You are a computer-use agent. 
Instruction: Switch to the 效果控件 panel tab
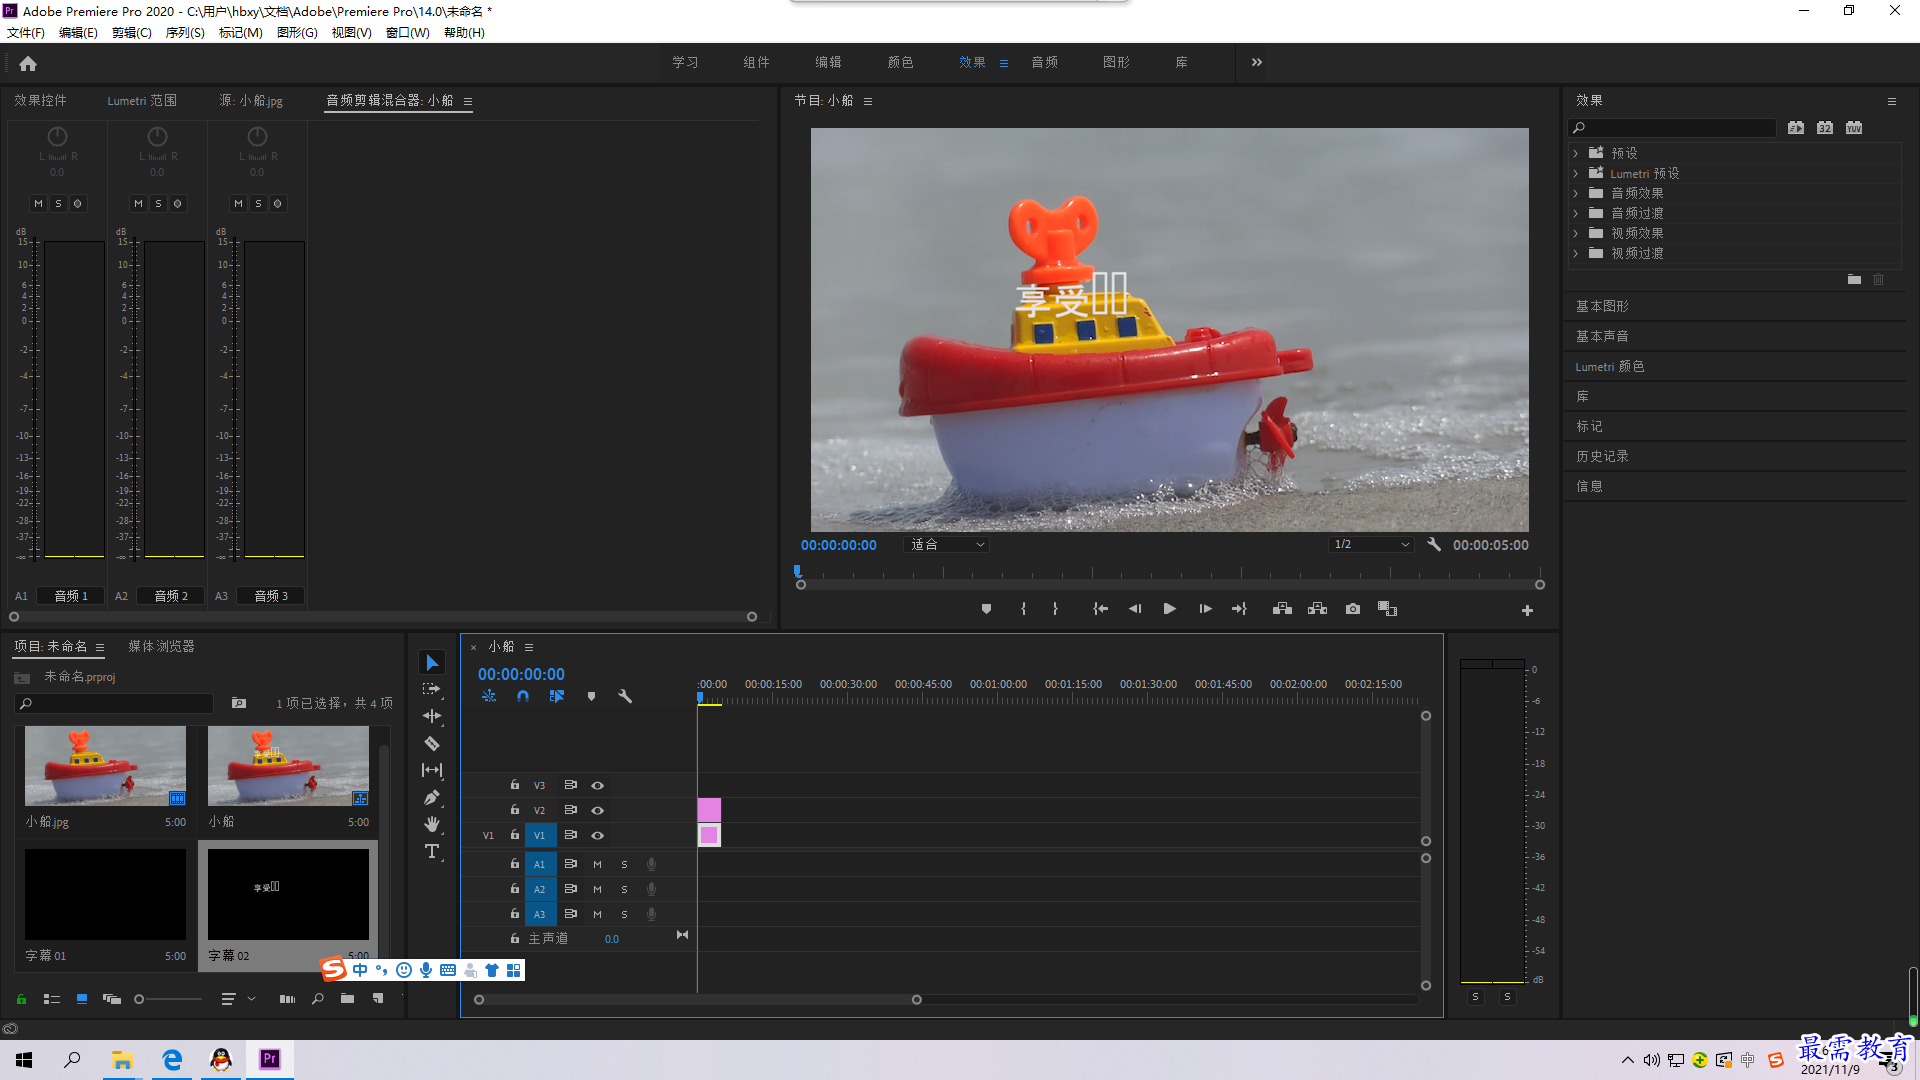click(x=40, y=100)
